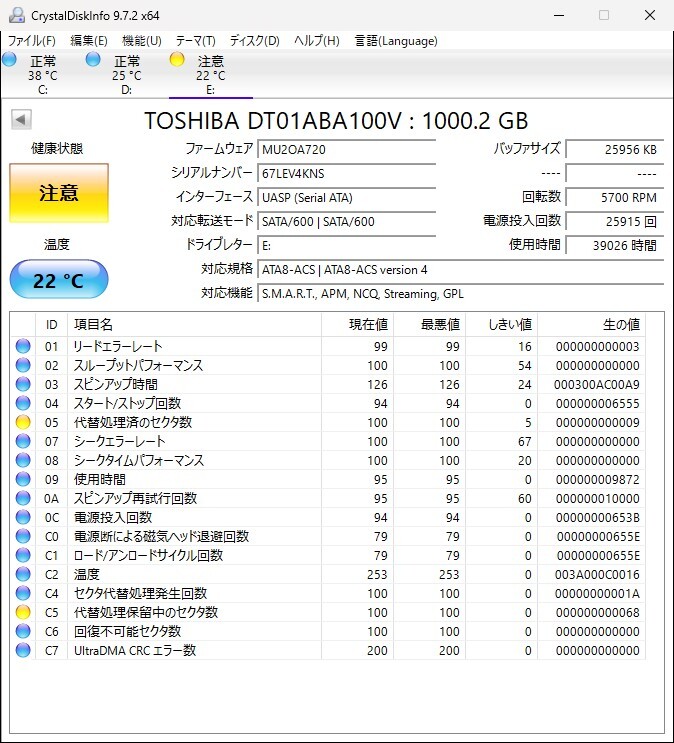Minimize the CrystalDiskInfo window
The height and width of the screenshot is (743, 674).
tap(559, 15)
